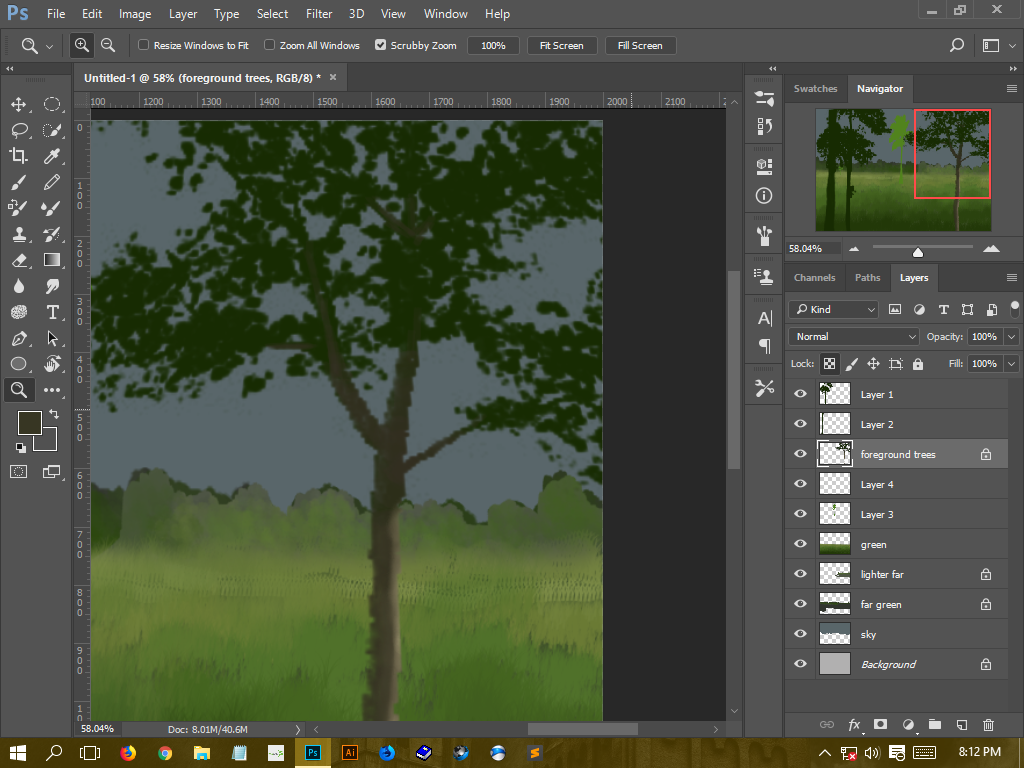Select the Pen tool
1024x768 pixels.
(x=18, y=338)
